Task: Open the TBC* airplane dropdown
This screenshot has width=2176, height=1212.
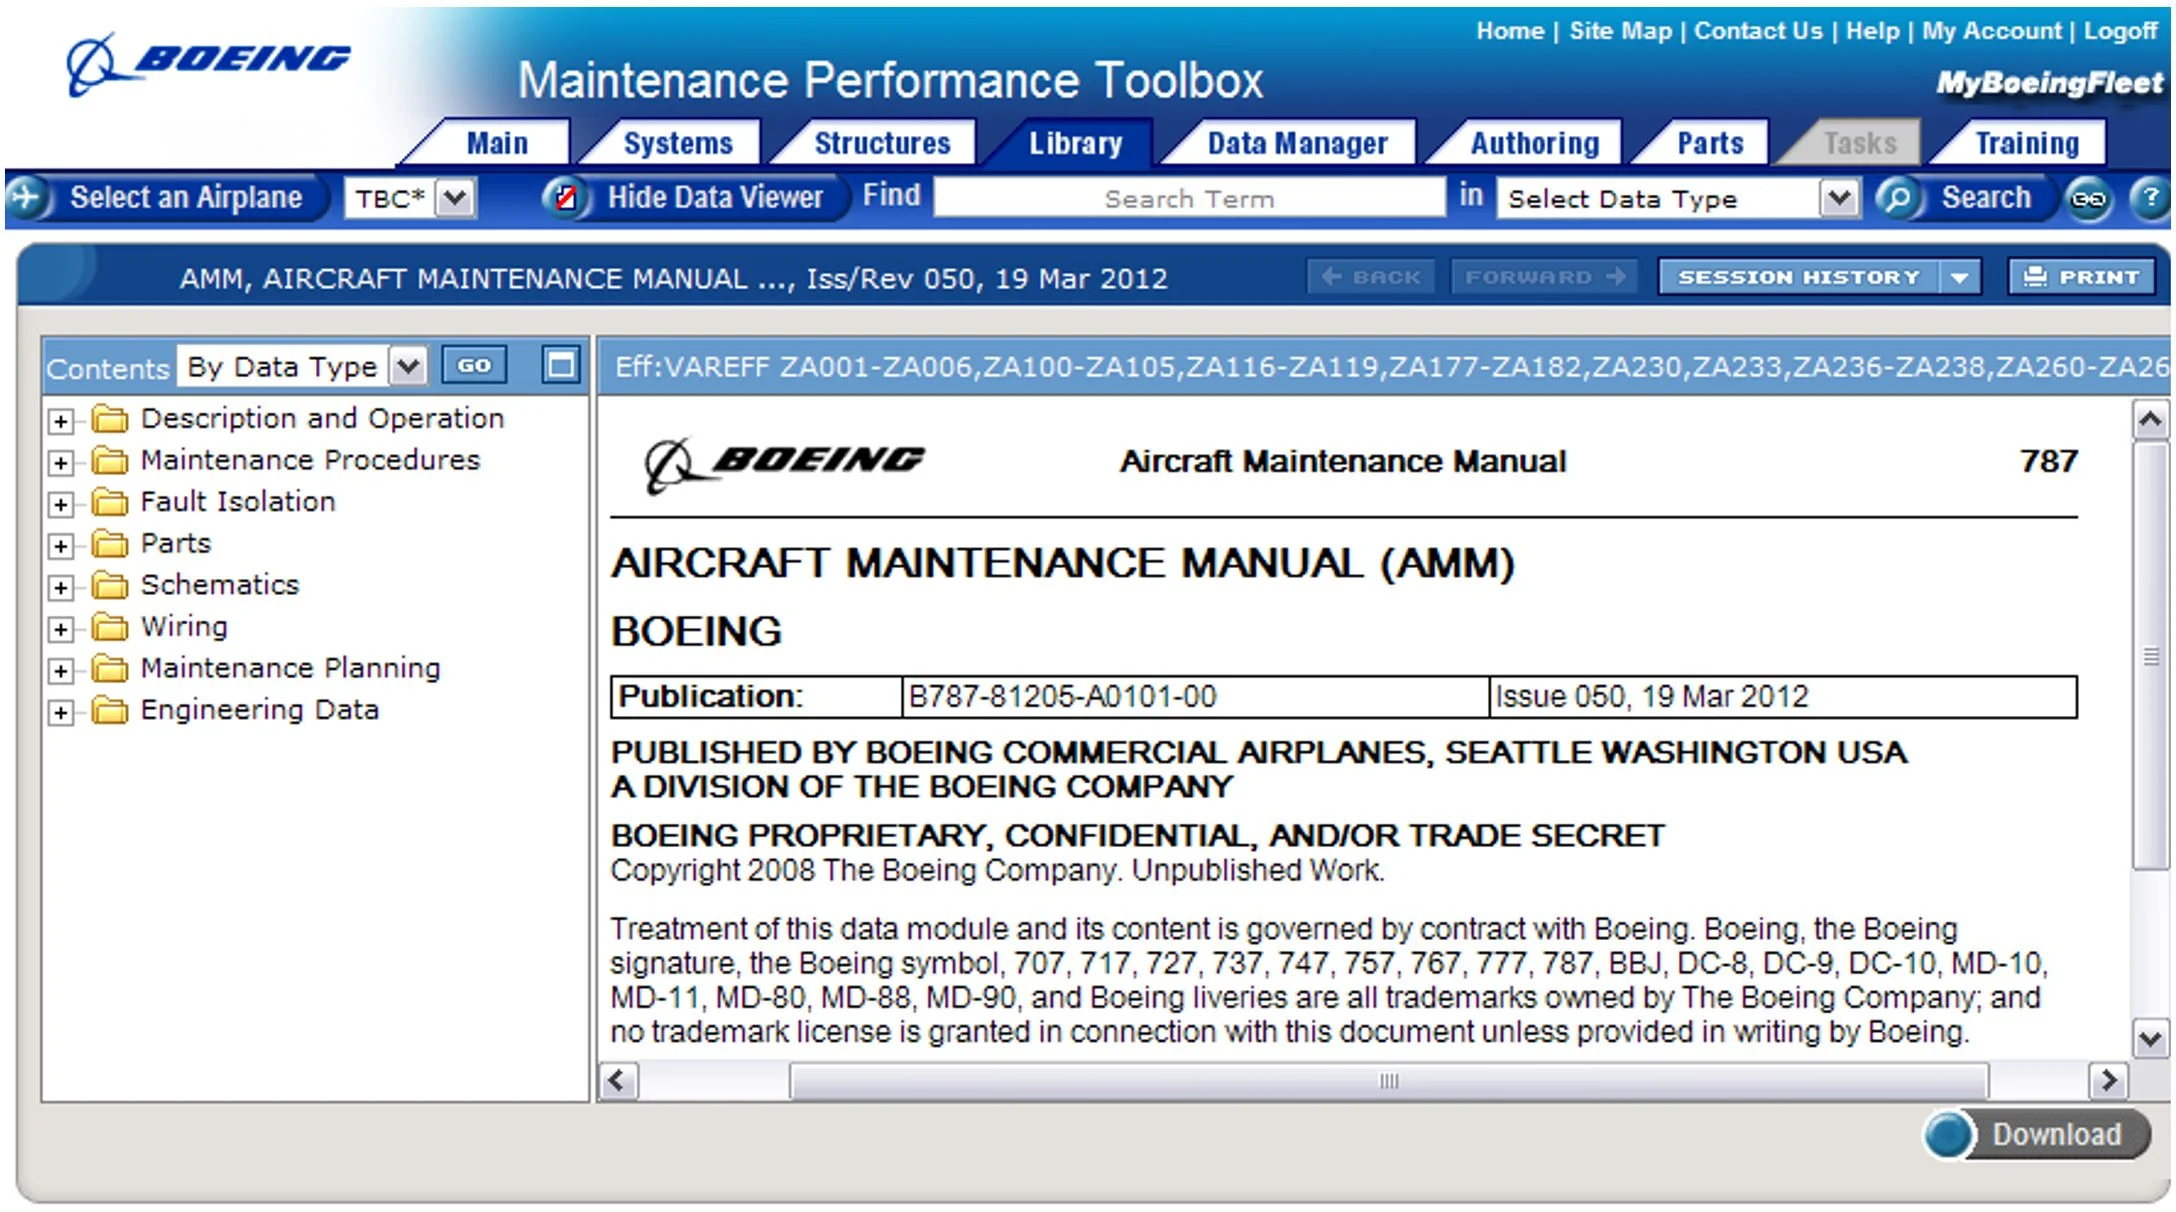Action: [455, 198]
